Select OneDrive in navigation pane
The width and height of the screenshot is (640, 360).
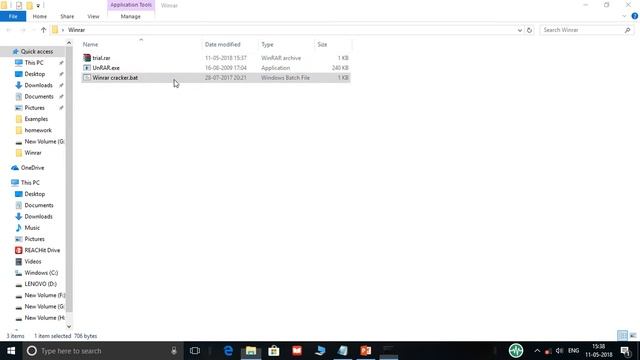tap(32, 168)
